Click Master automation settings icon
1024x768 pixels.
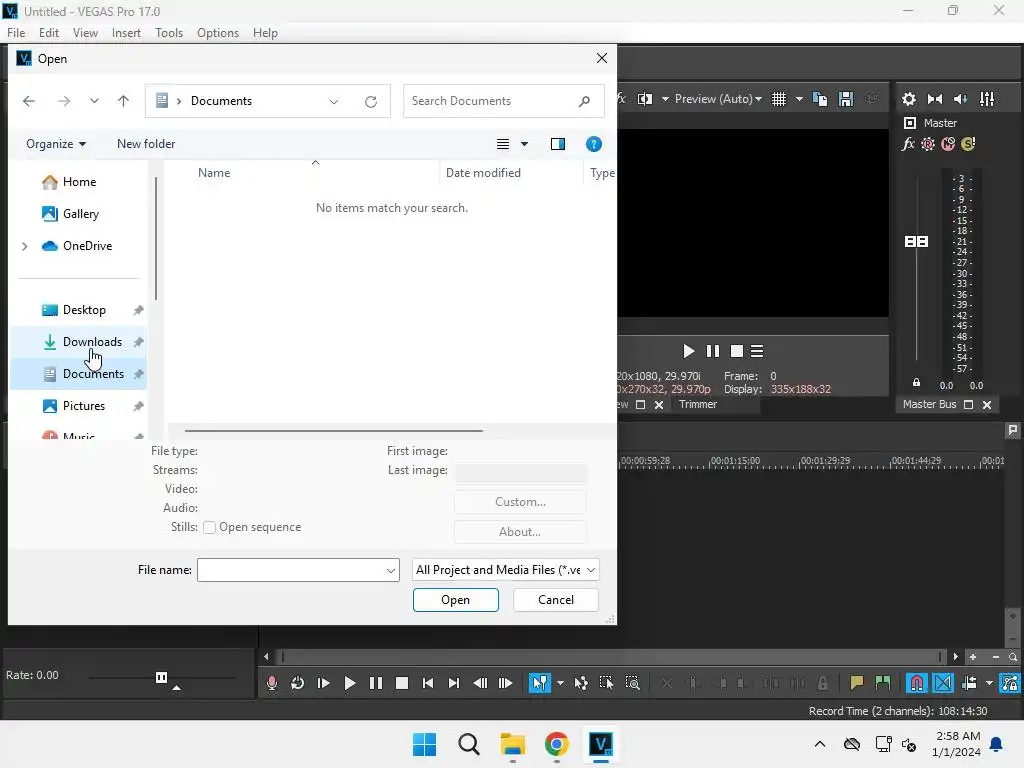tap(927, 144)
